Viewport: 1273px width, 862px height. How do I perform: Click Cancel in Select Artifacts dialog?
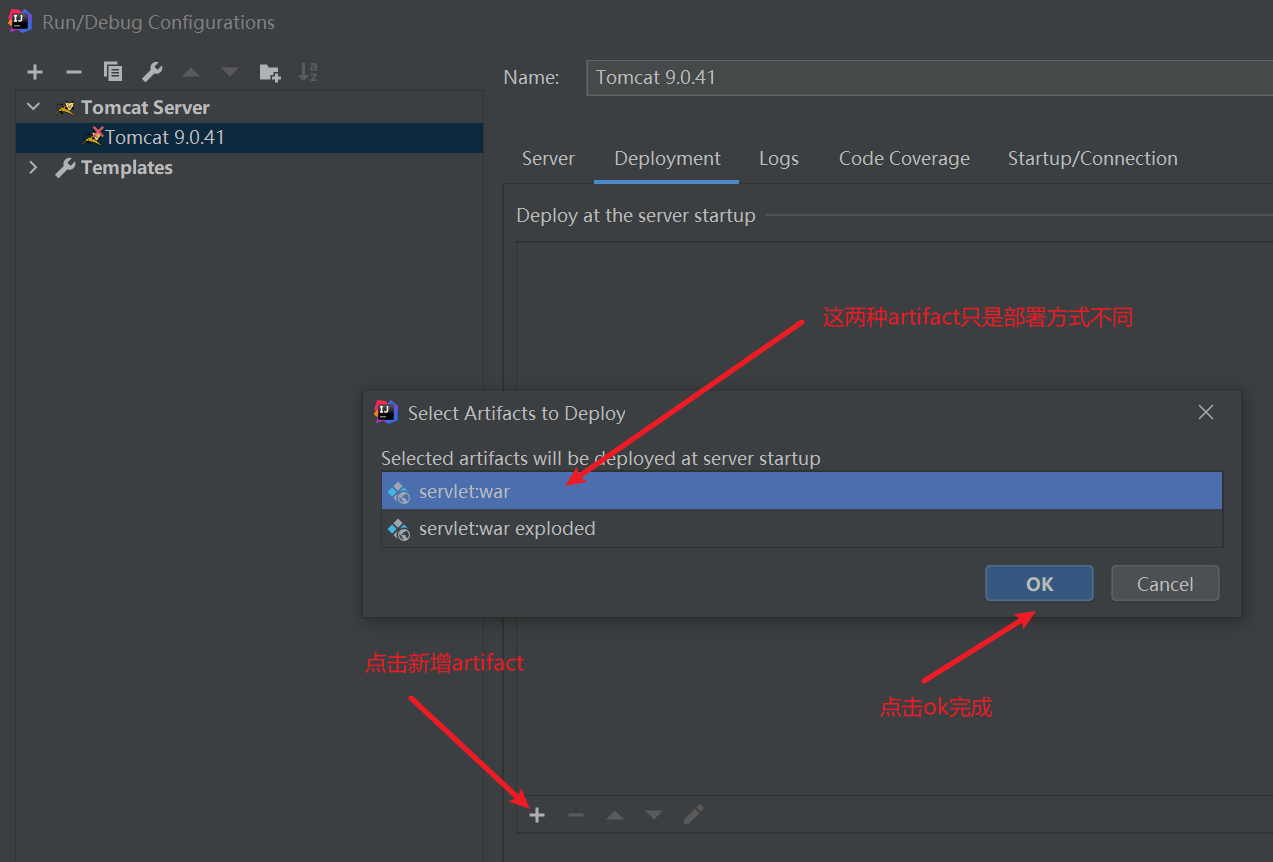point(1165,584)
